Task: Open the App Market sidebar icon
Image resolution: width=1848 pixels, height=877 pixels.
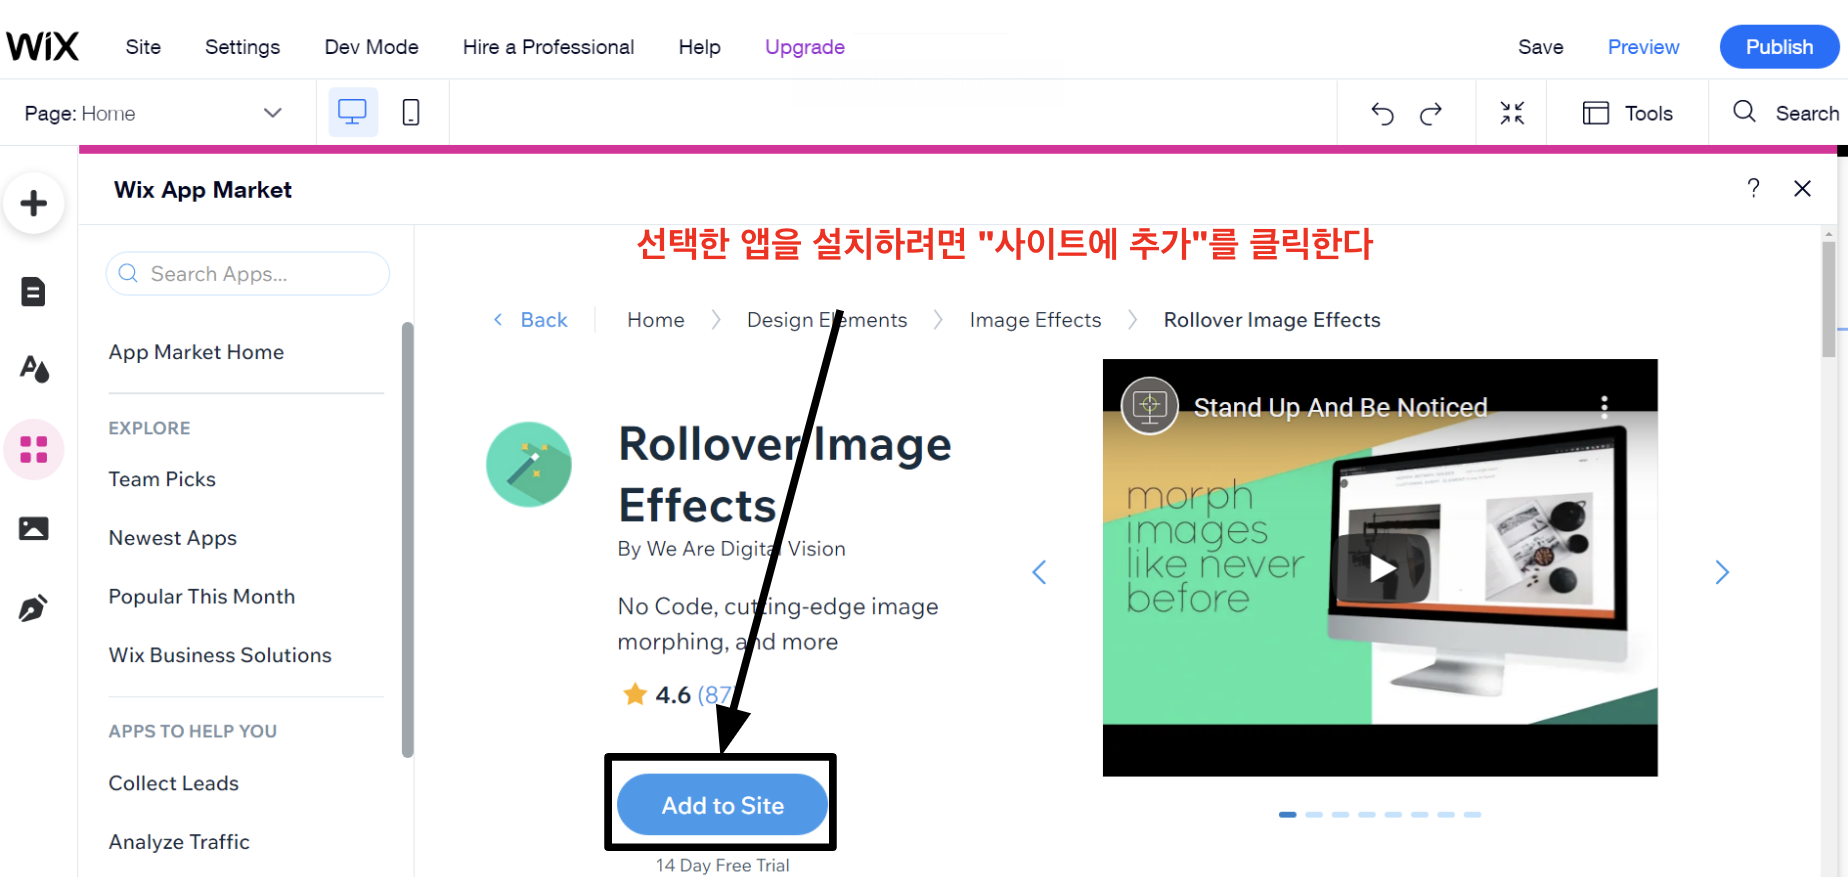Action: [34, 449]
